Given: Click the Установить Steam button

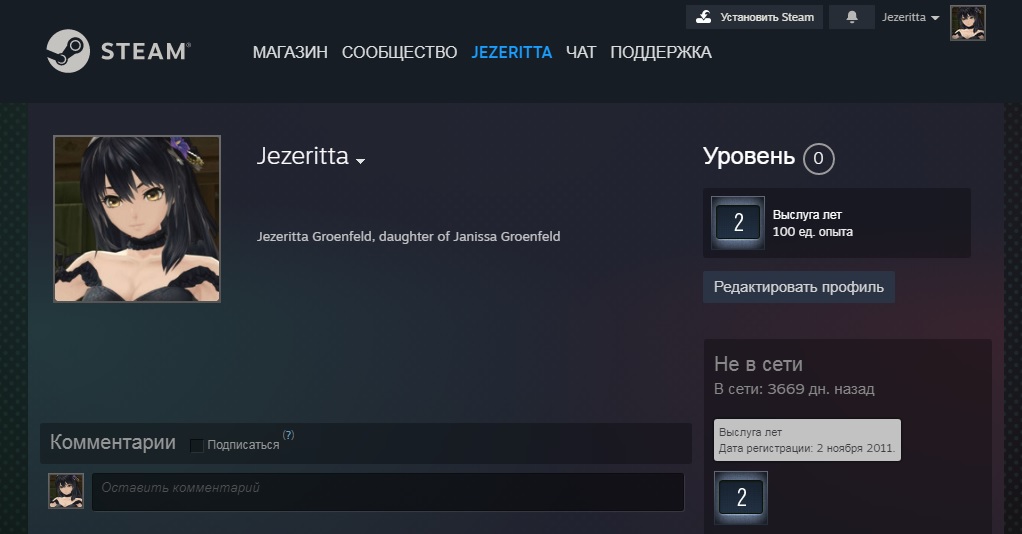Looking at the screenshot, I should [754, 17].
